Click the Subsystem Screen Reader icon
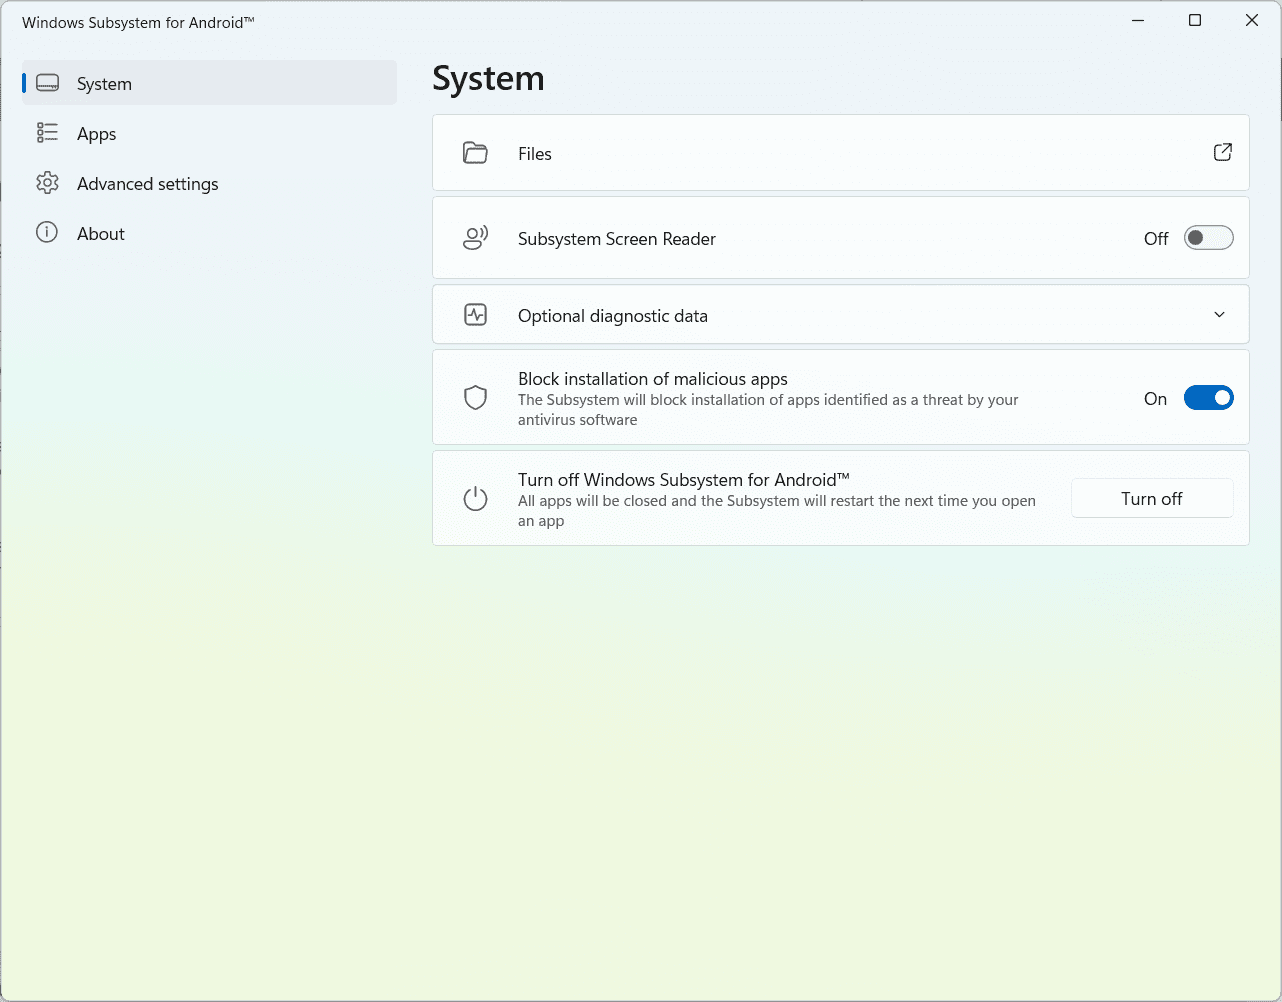Screen dimensions: 1282x1002 click(x=475, y=238)
